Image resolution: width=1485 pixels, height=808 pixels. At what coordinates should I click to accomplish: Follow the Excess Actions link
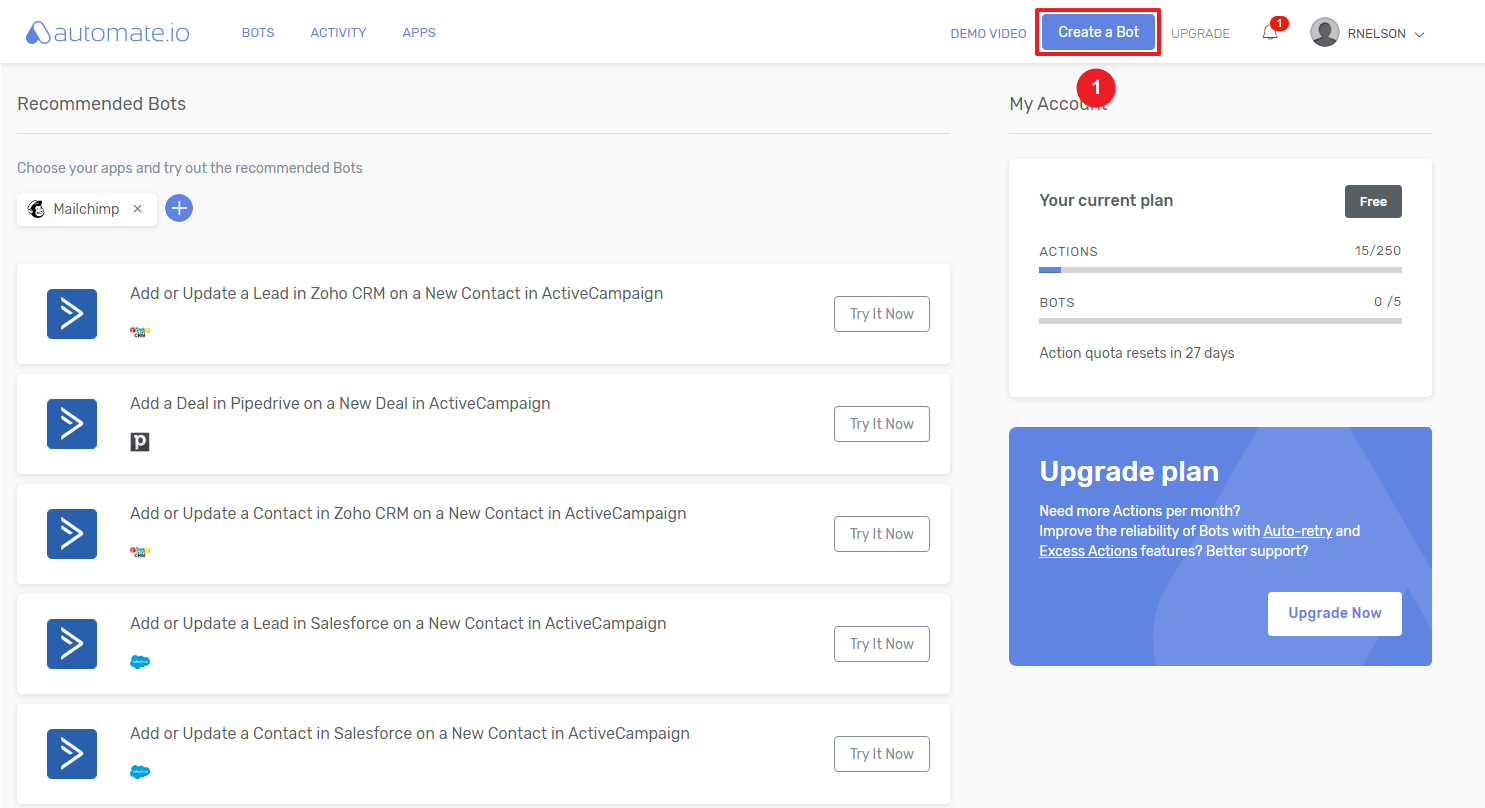[1088, 551]
